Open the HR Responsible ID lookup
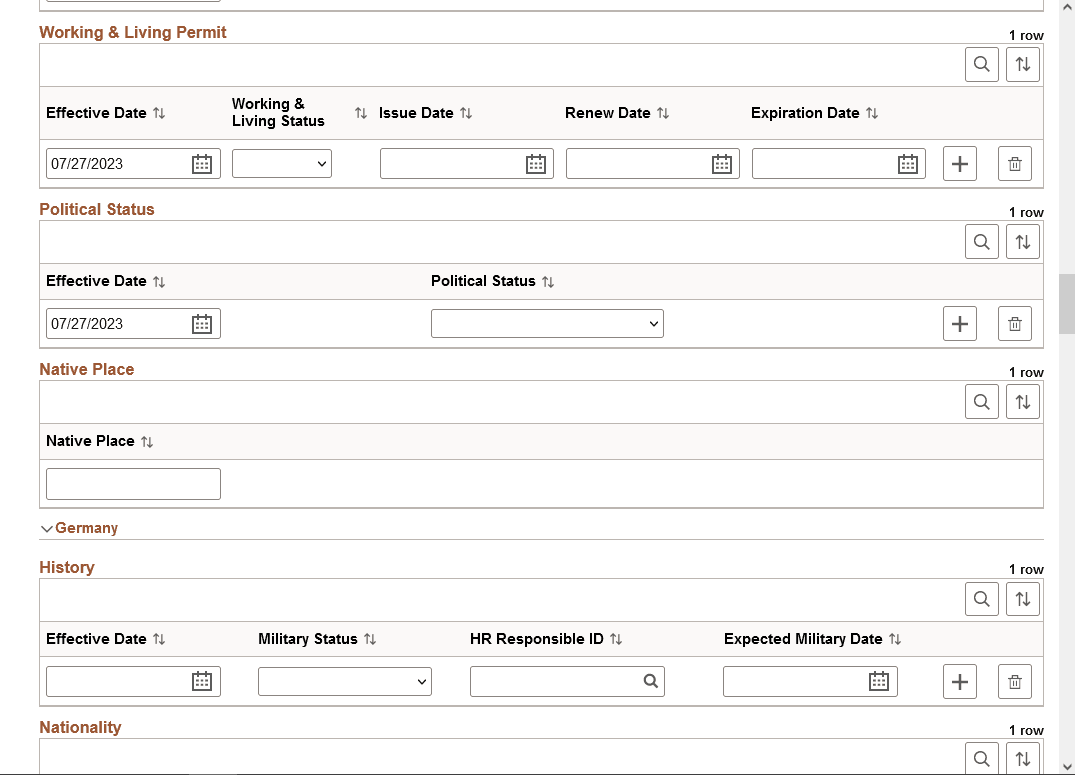This screenshot has width=1075, height=775. (652, 681)
